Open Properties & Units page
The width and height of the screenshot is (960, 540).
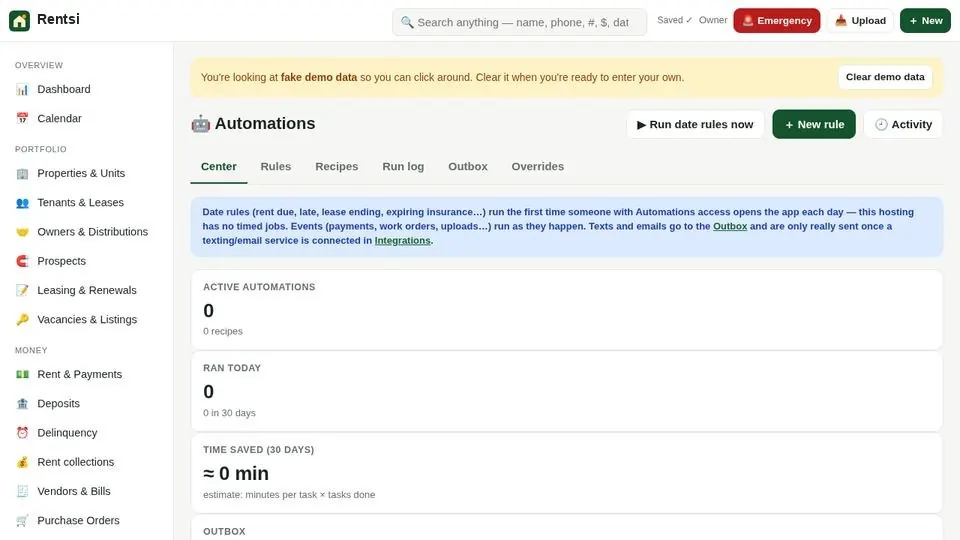(86, 173)
